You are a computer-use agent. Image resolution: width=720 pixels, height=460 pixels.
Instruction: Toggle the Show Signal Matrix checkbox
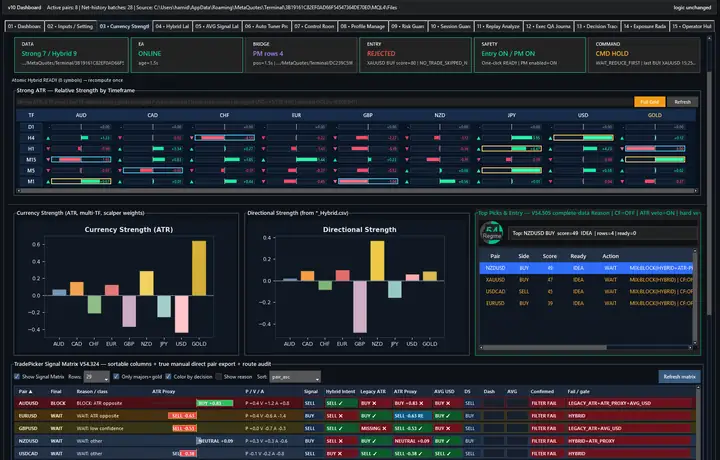pyautogui.click(x=17, y=376)
